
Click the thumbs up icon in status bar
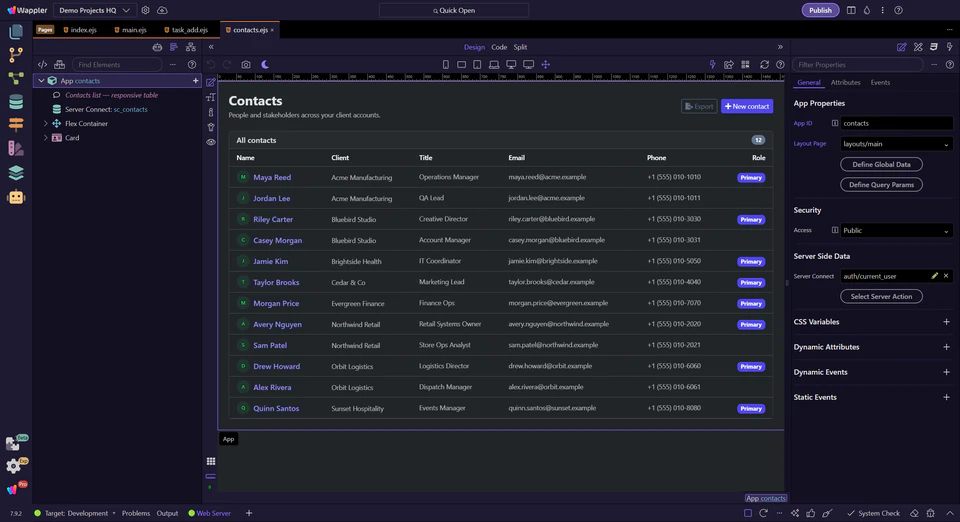click(811, 513)
